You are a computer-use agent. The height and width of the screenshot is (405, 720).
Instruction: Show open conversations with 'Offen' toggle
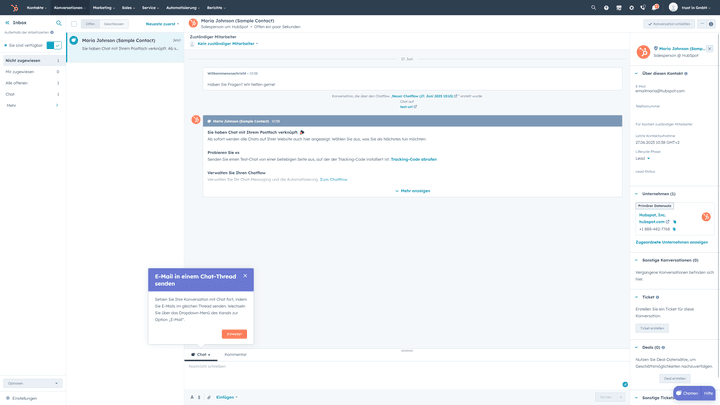(x=90, y=24)
